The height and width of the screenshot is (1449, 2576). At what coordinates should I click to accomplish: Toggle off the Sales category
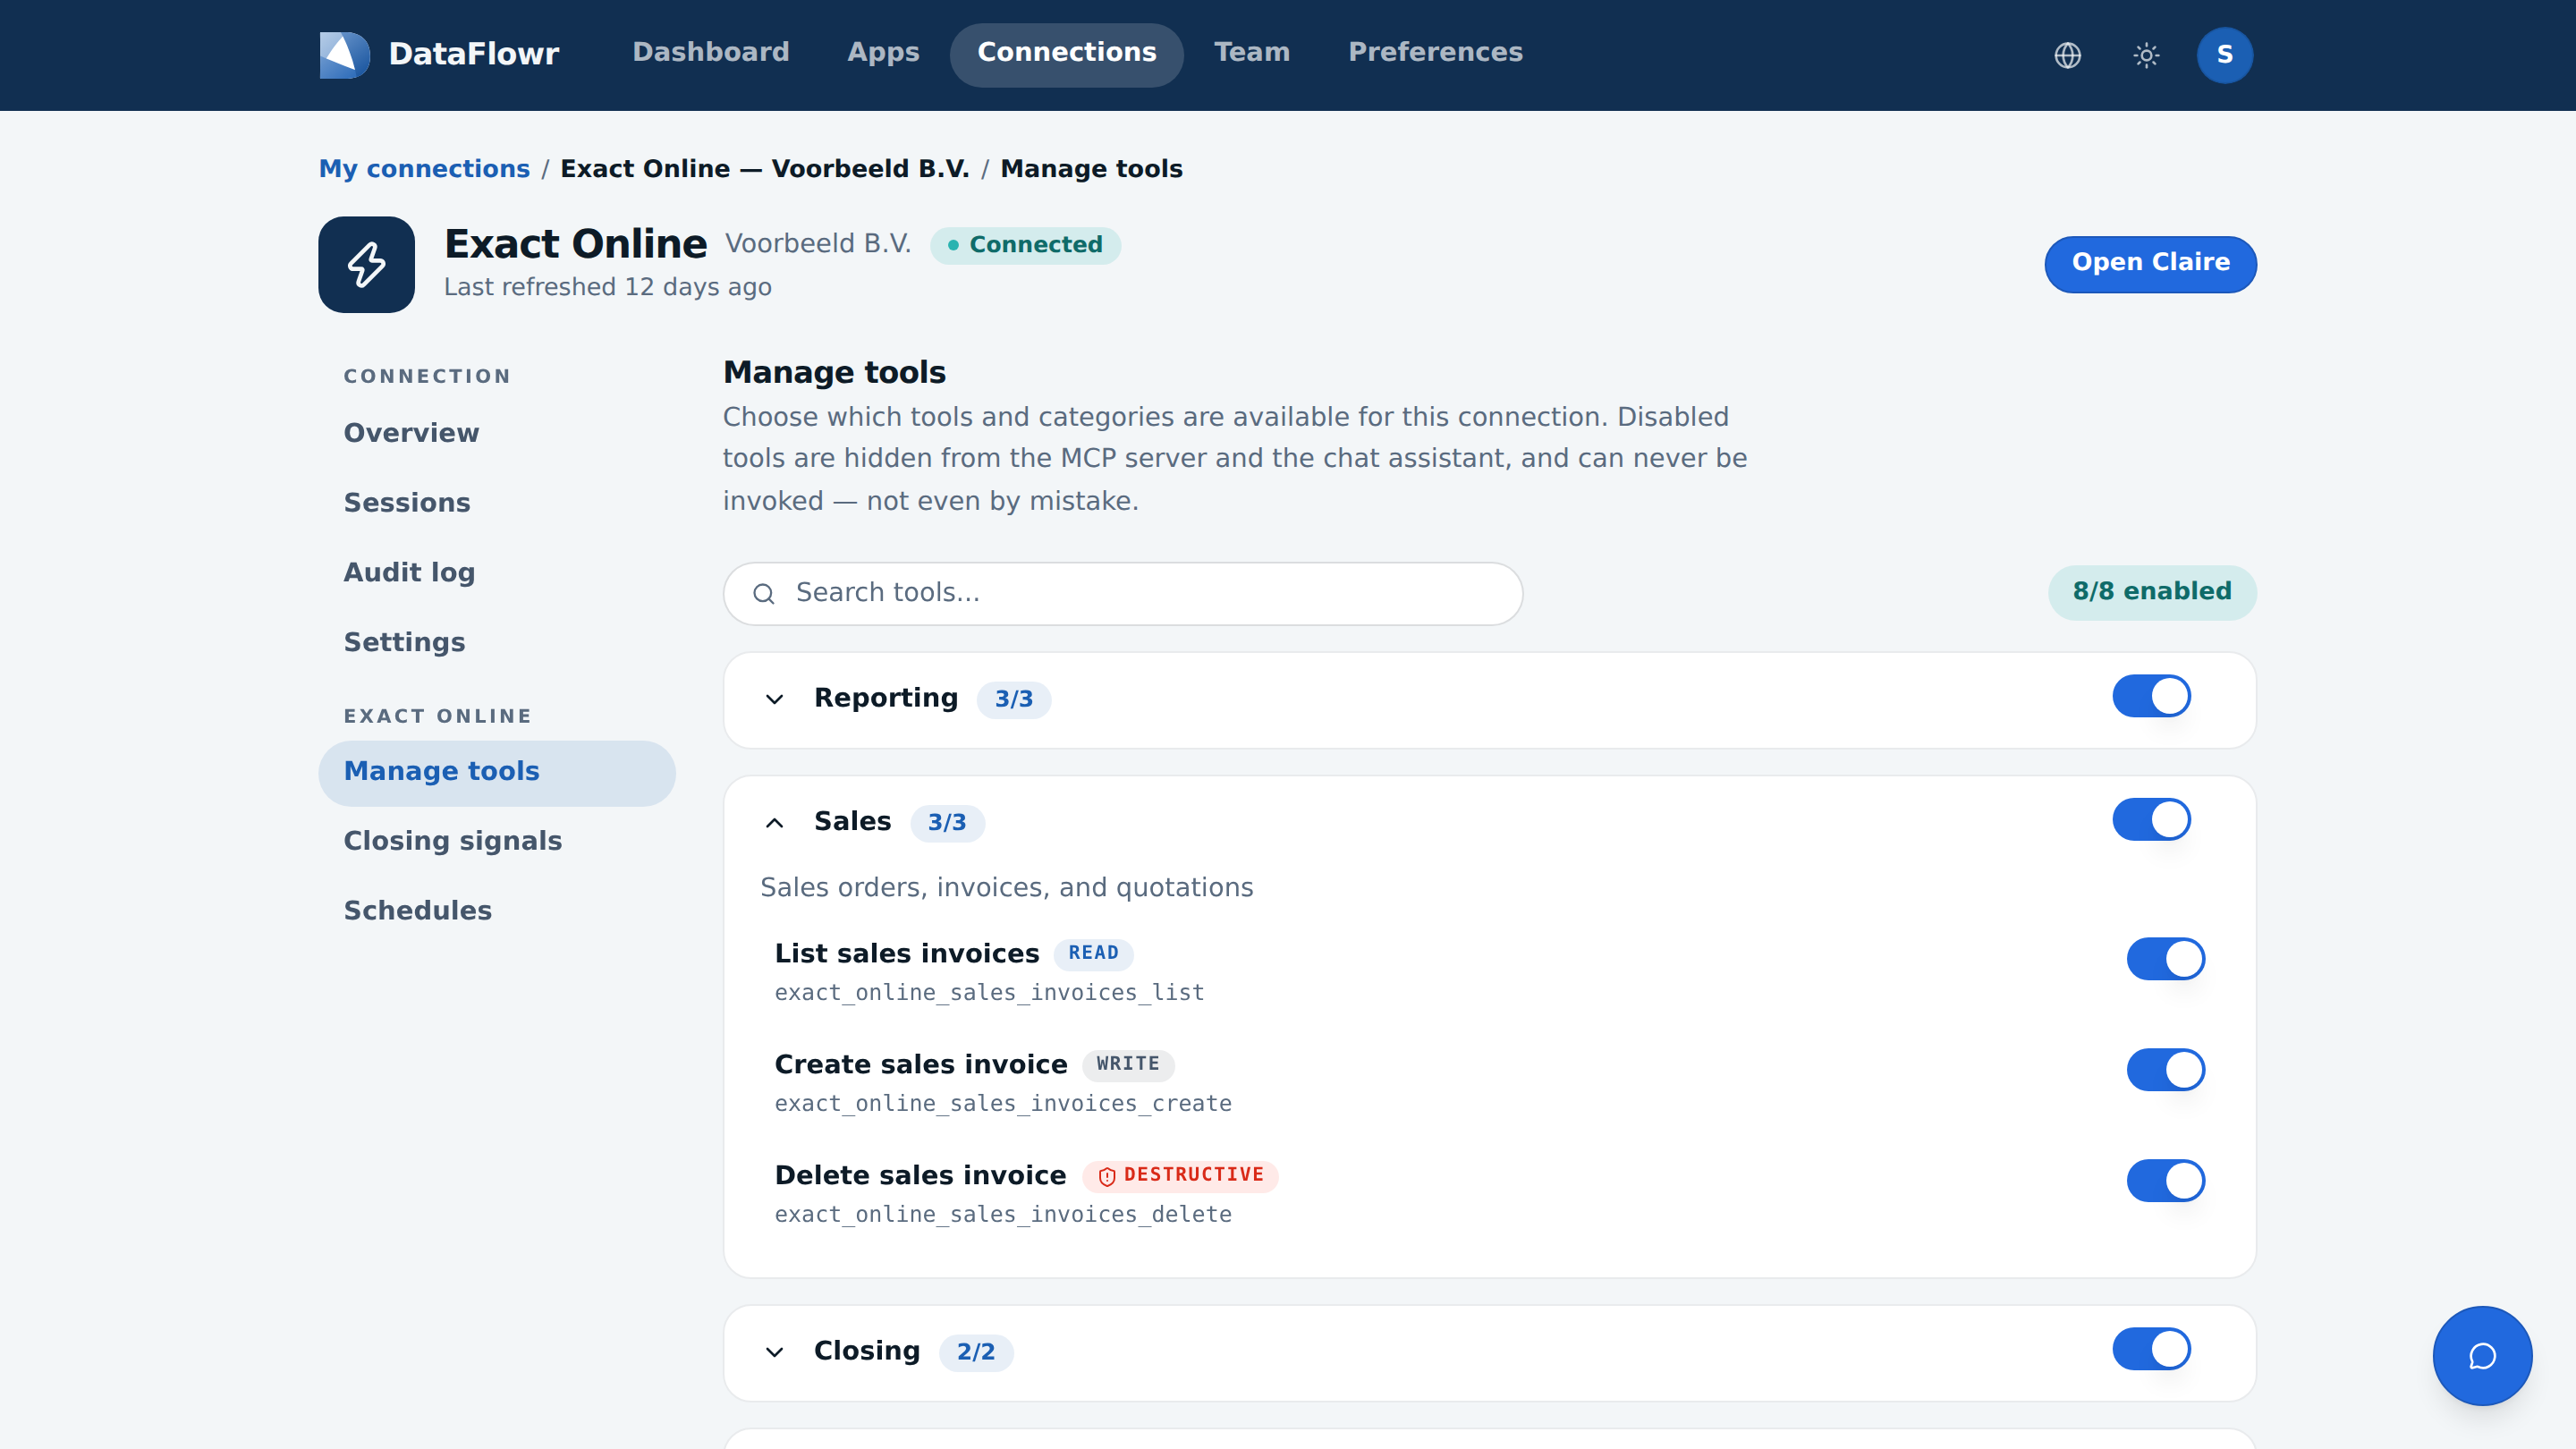[2151, 819]
